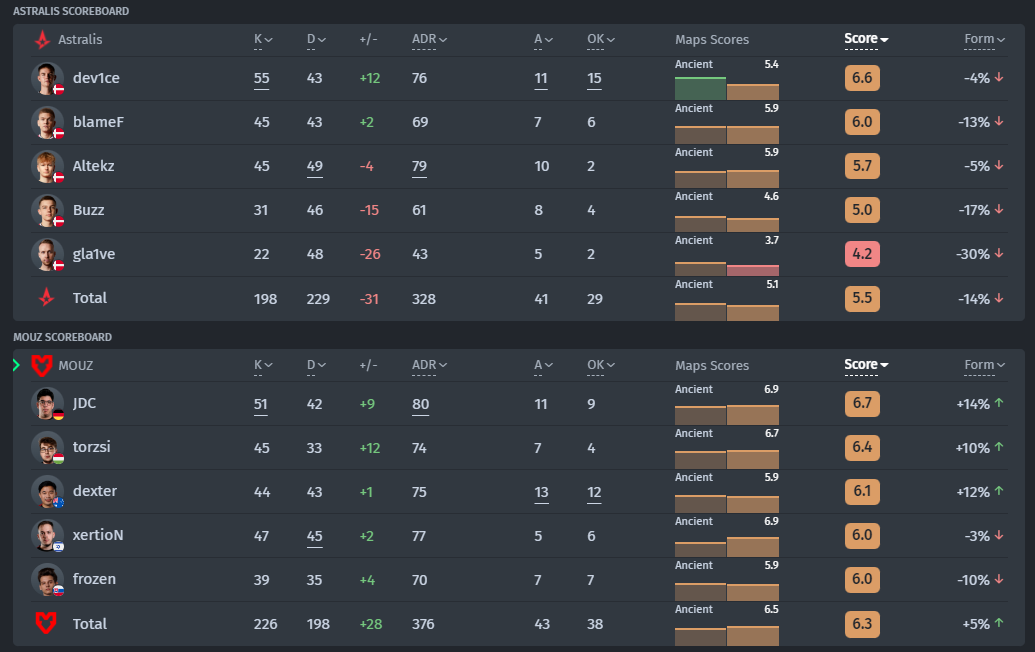Open frozen player profile link
1035x652 pixels.
point(94,579)
